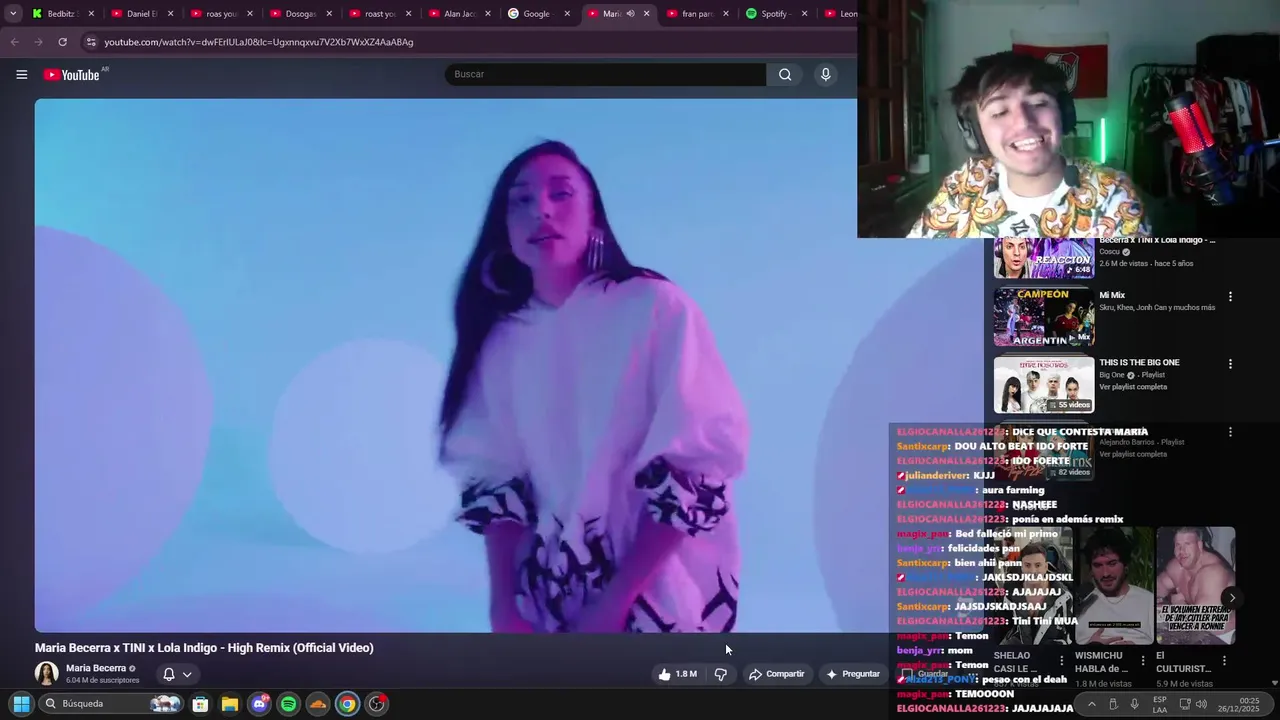
Task: Reload the page in Chrome
Action: tap(62, 42)
